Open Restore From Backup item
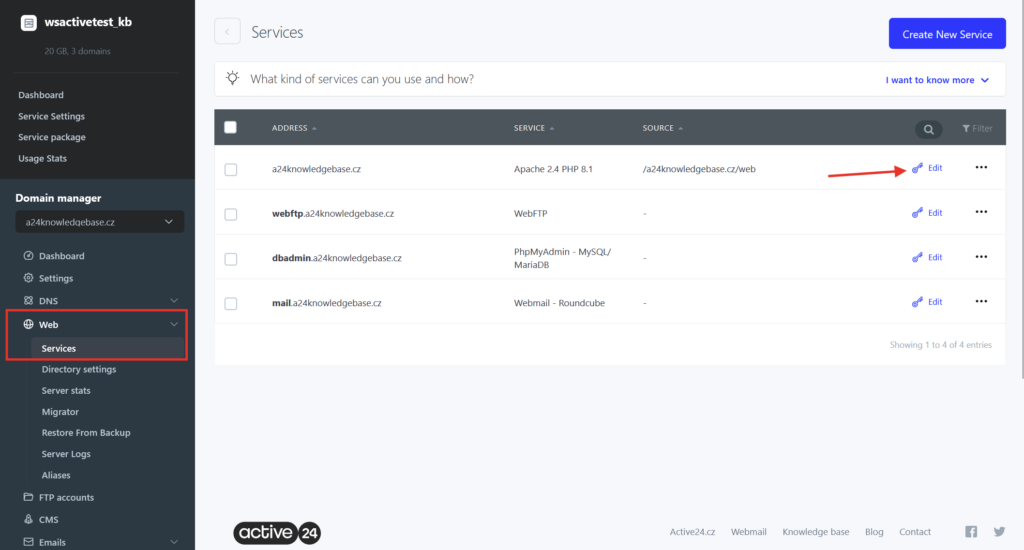Viewport: 1024px width, 550px height. coord(86,432)
